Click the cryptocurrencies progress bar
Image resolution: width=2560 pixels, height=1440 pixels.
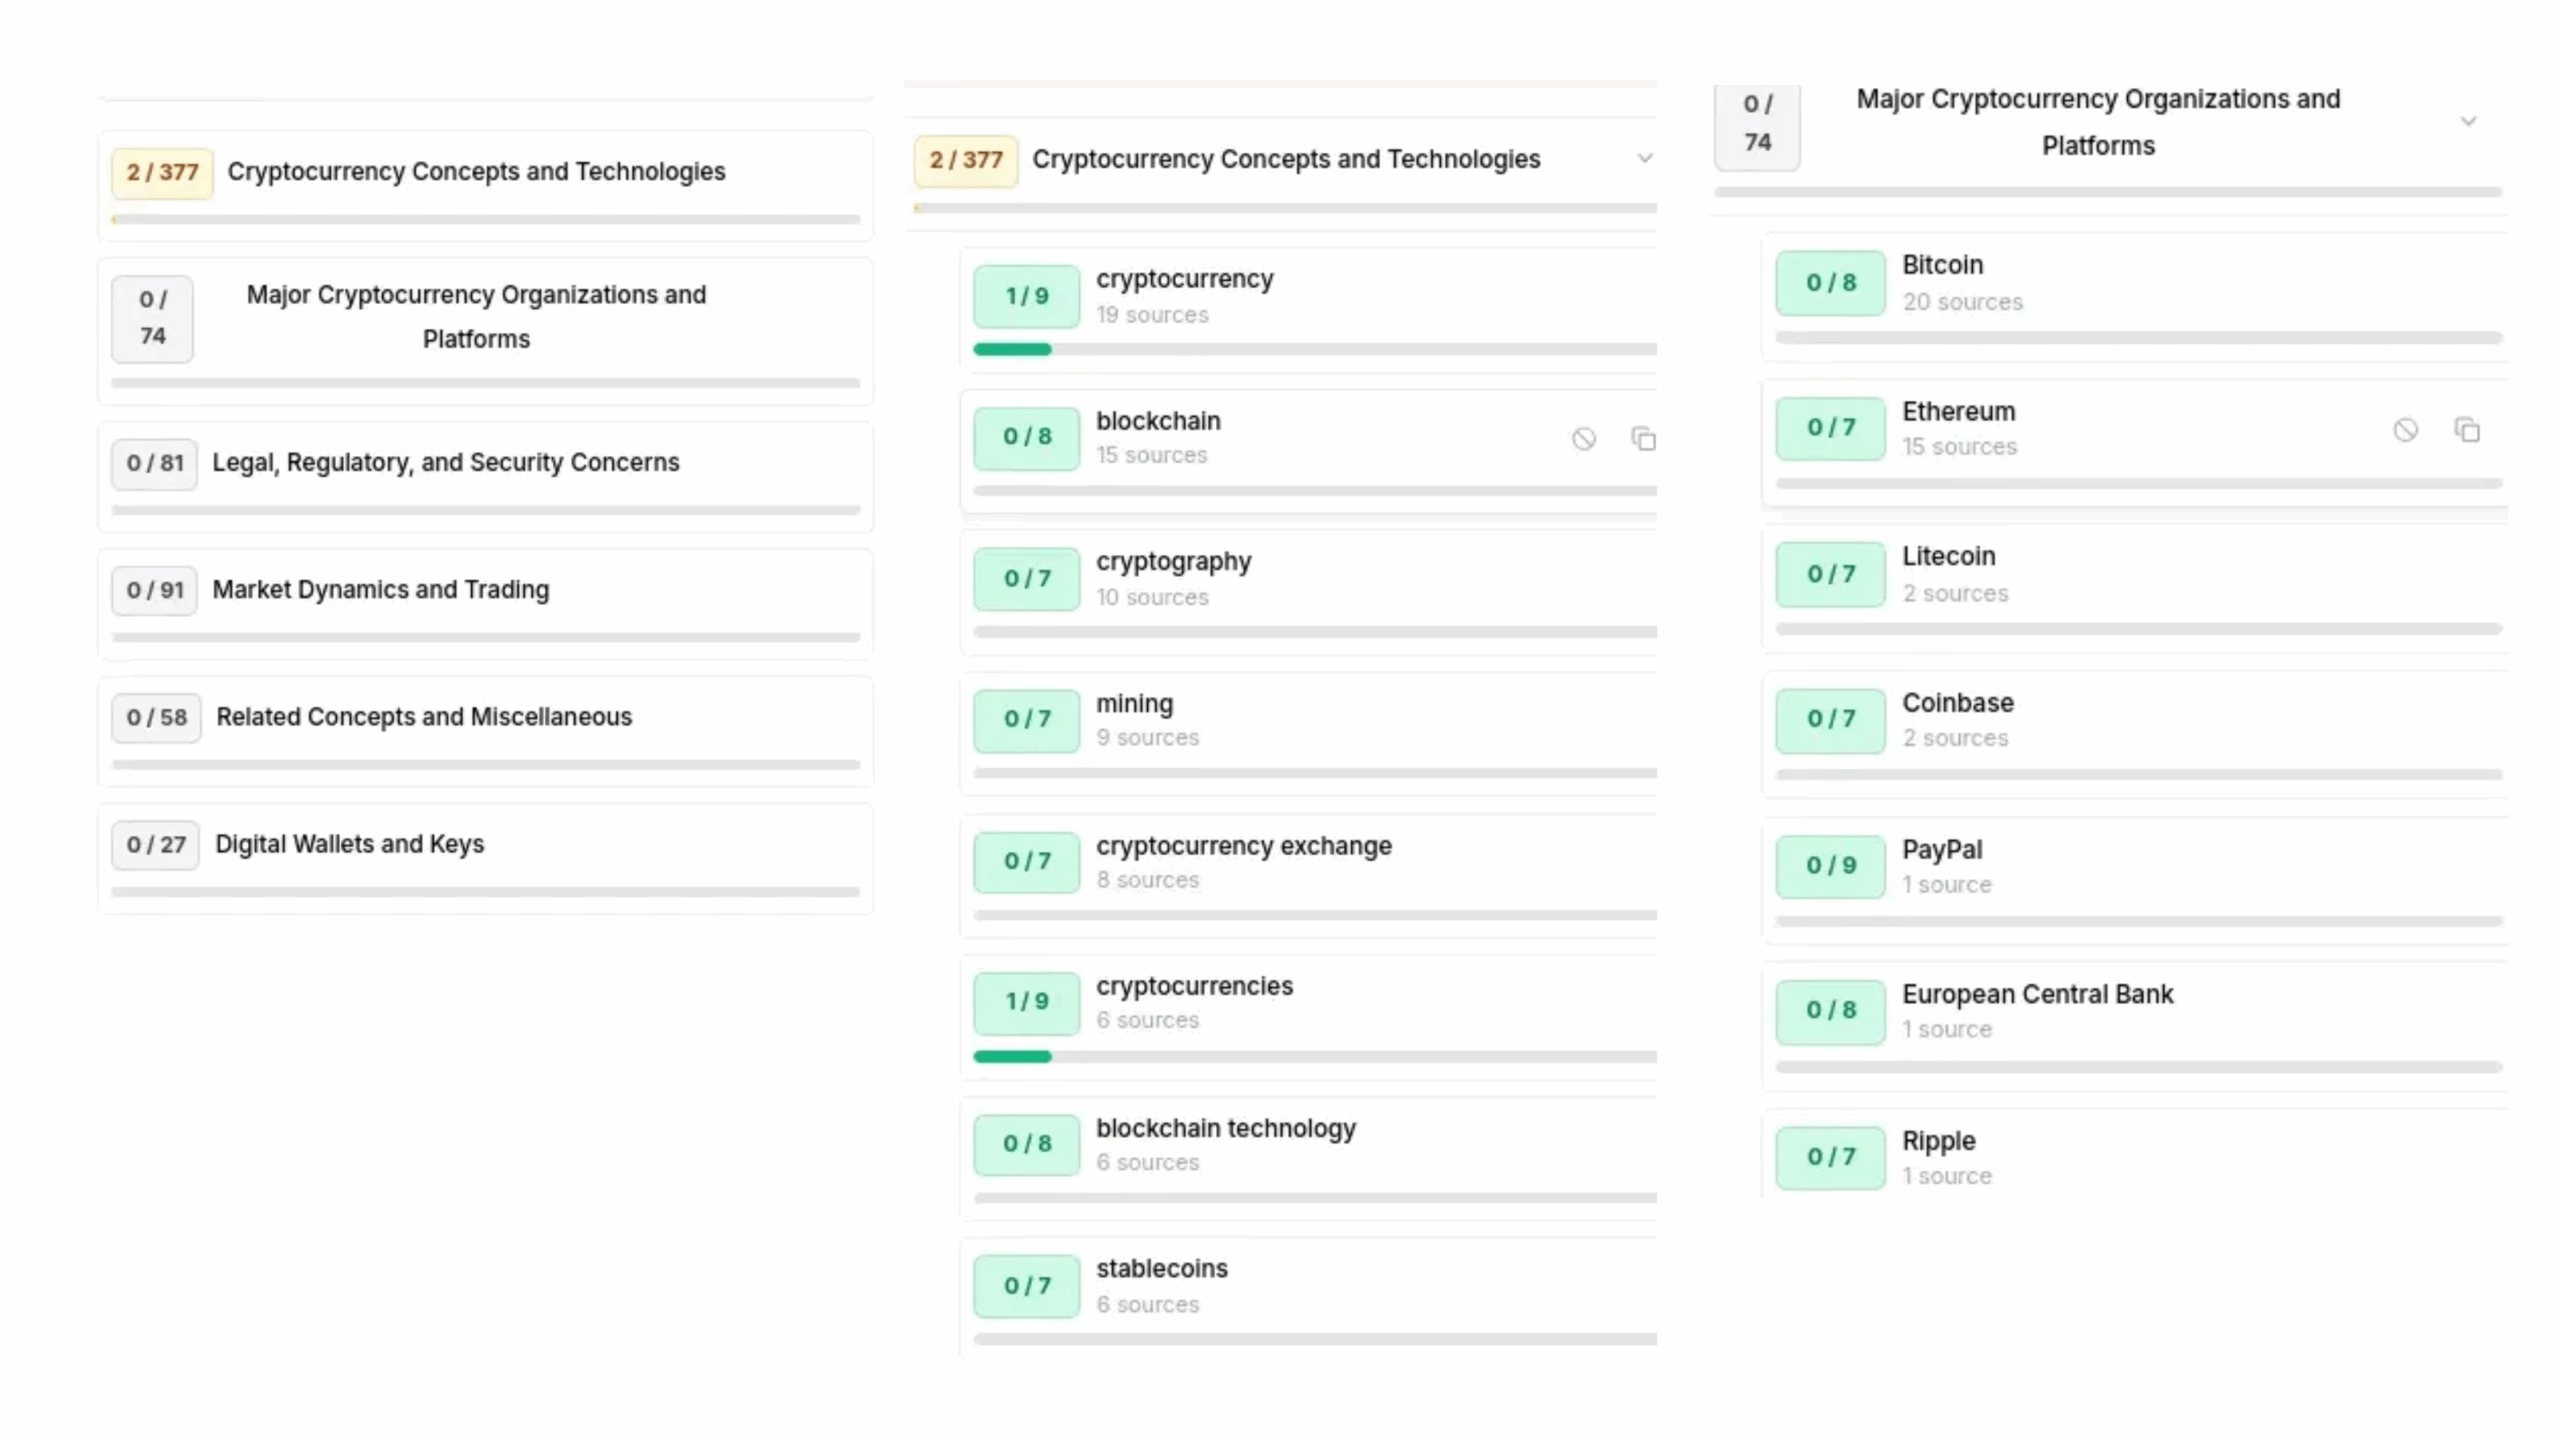1315,1057
